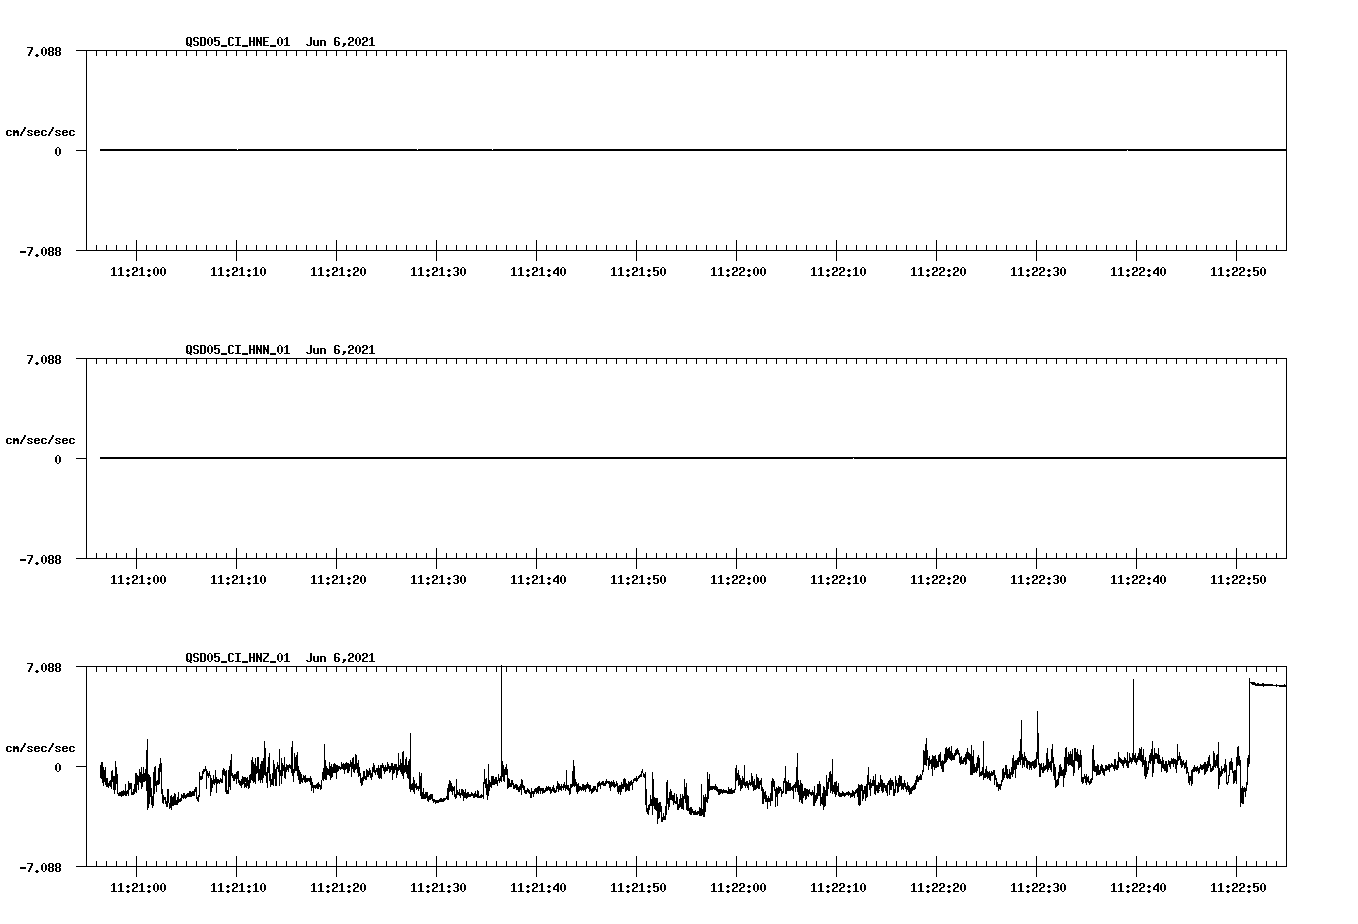Image resolution: width=1358 pixels, height=924 pixels.
Task: Click the -7.088 lower limit on HNE axis
Action: [x=40, y=252]
